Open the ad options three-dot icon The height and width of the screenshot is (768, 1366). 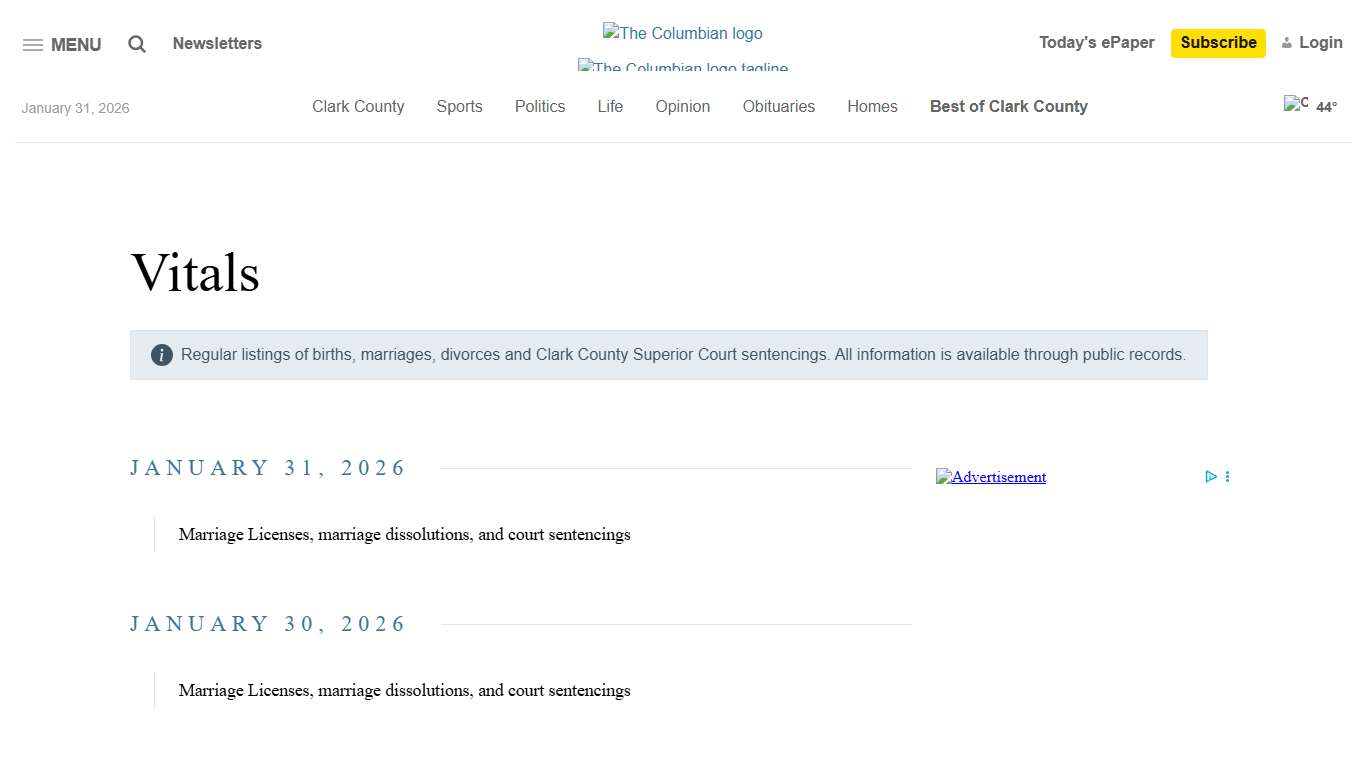1227,477
